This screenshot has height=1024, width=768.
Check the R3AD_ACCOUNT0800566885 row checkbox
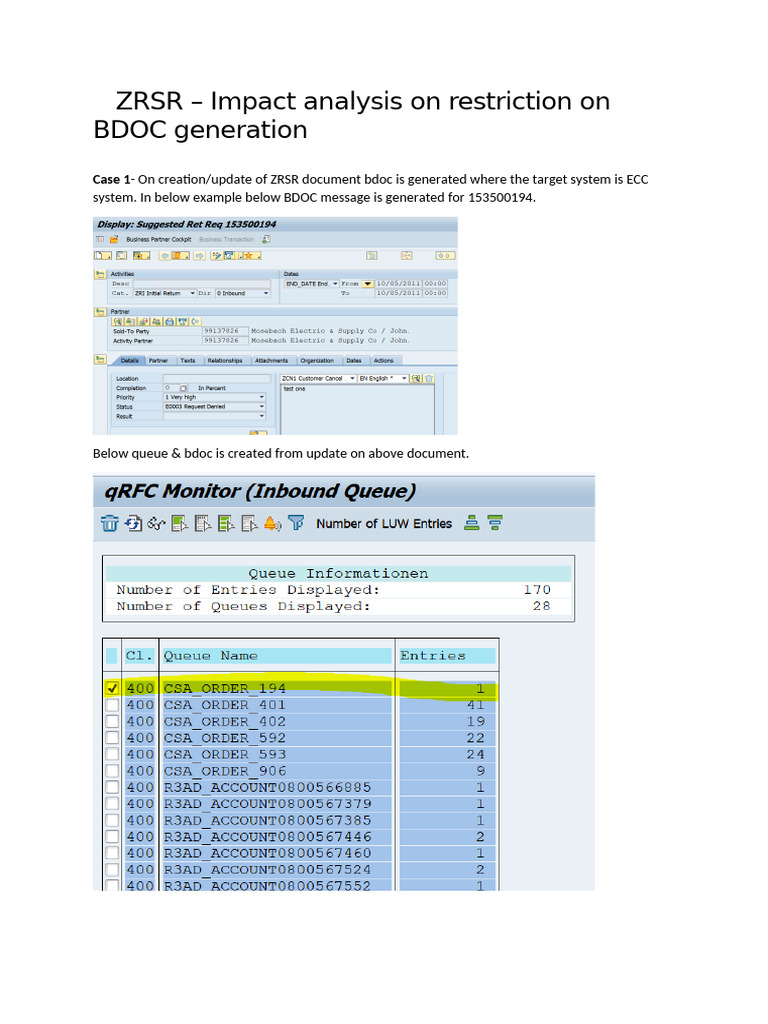click(x=112, y=787)
